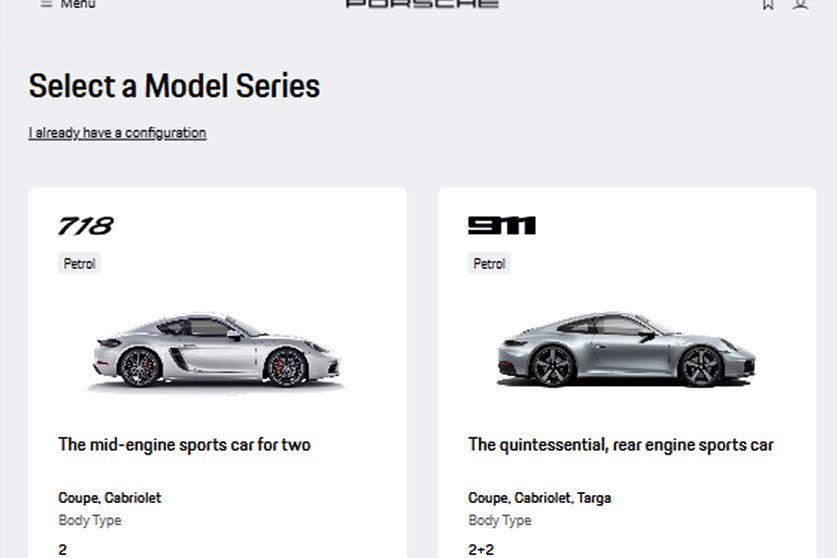
Task: Open 'I already have a configuration' link
Action: [x=117, y=132]
